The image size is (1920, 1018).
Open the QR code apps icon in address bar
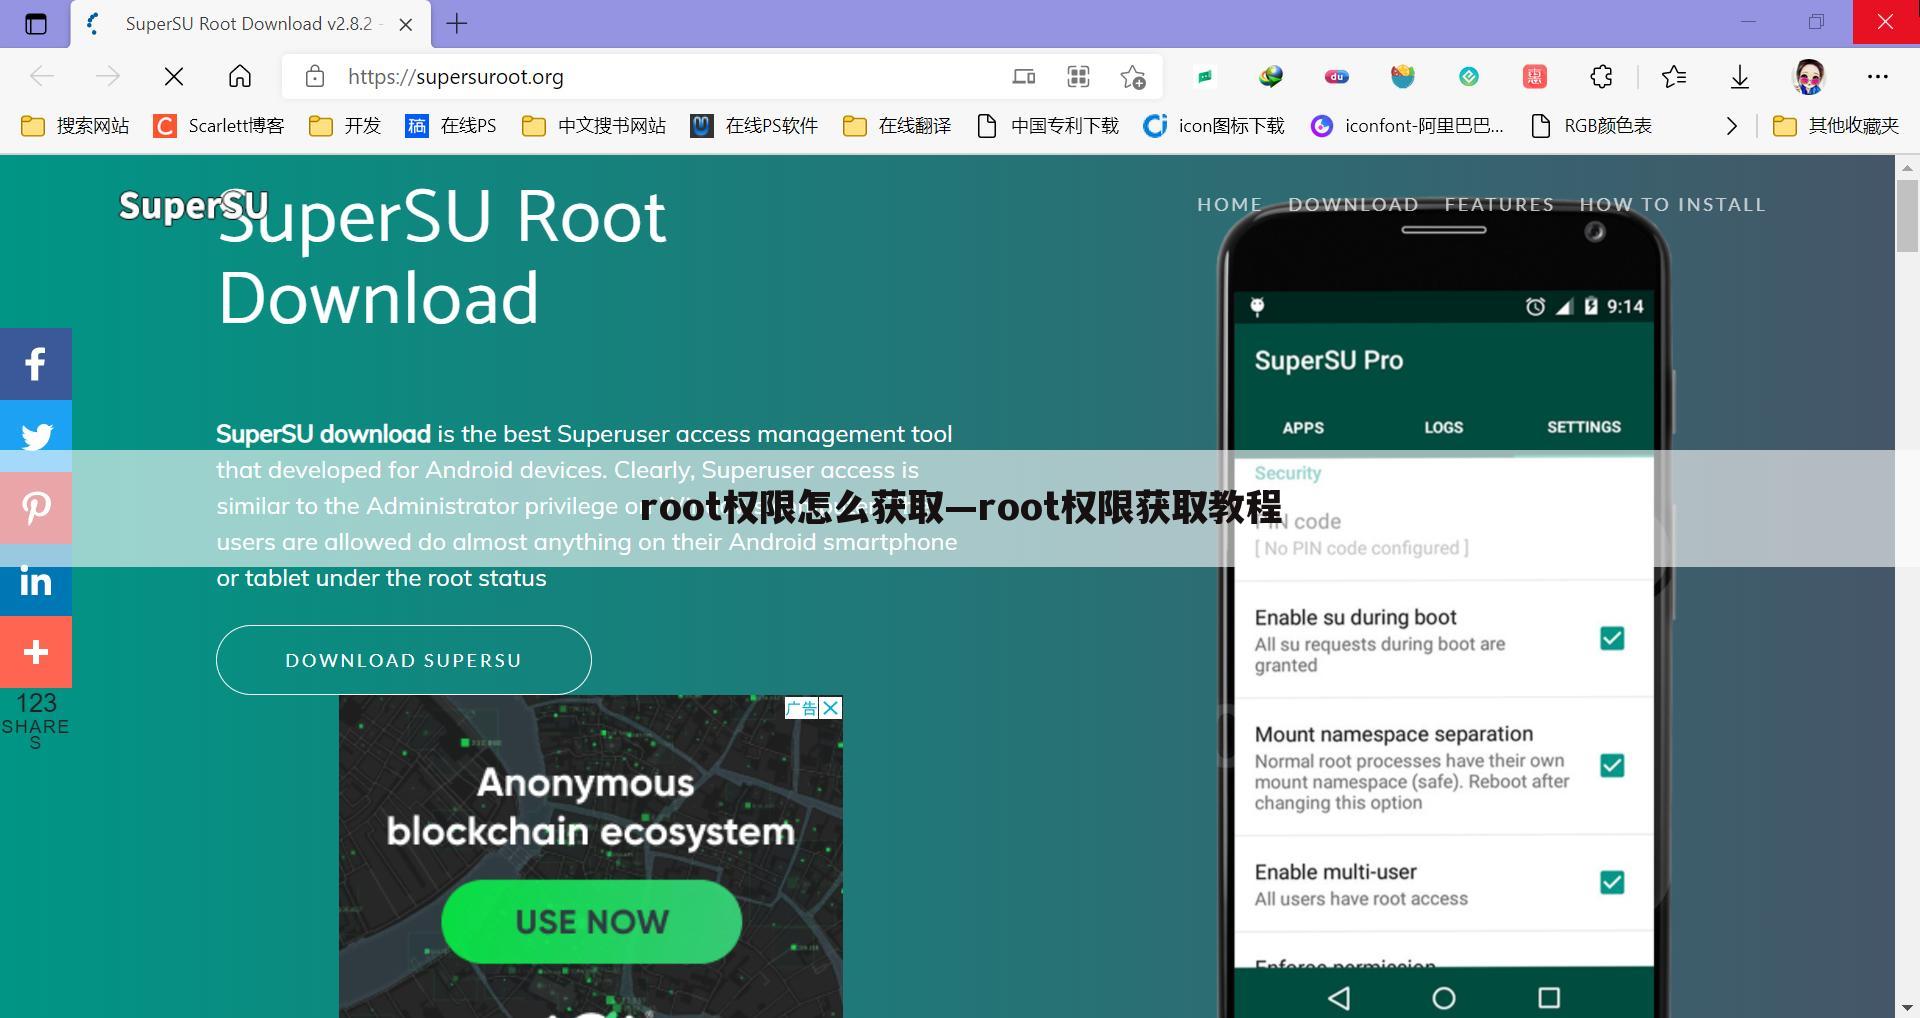pos(1078,76)
